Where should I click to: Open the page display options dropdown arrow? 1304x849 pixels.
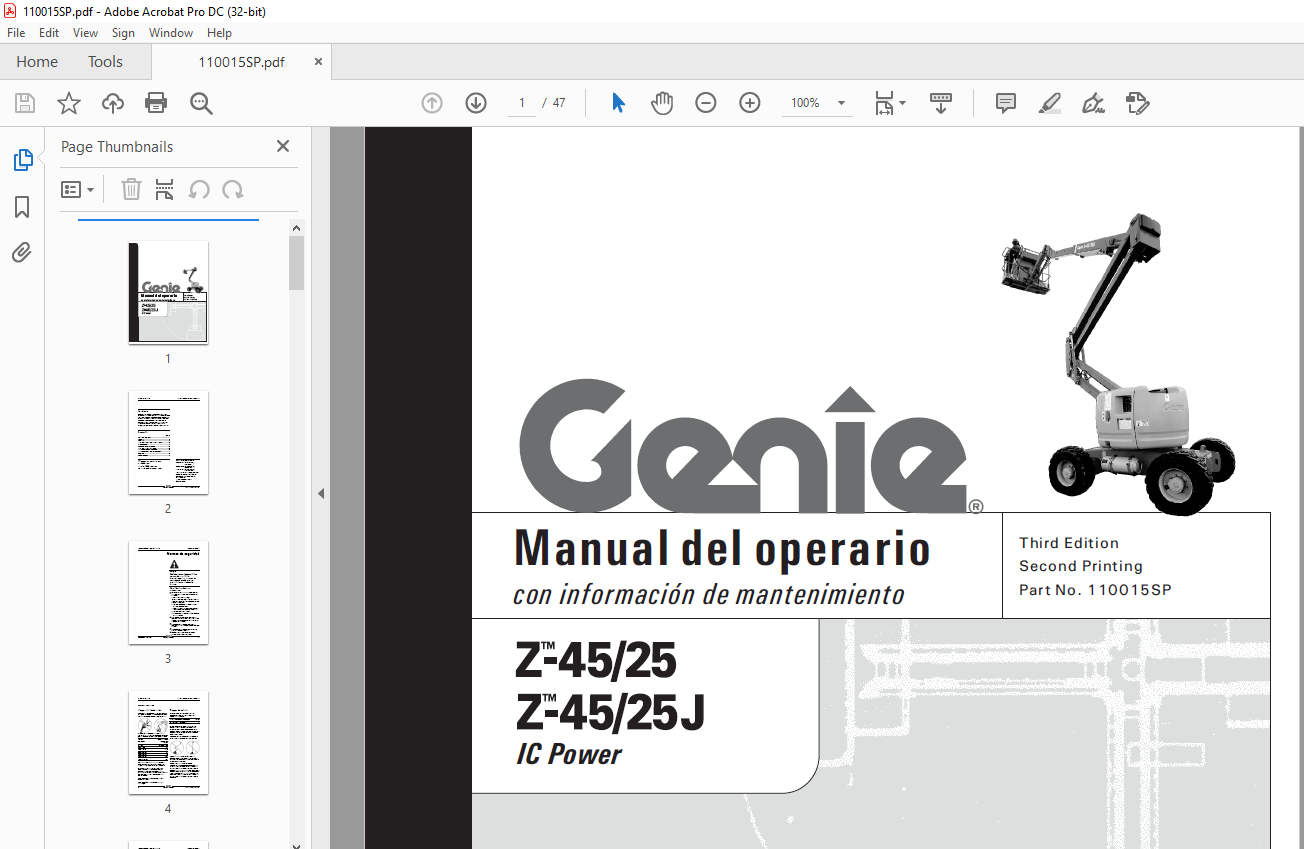tap(903, 103)
